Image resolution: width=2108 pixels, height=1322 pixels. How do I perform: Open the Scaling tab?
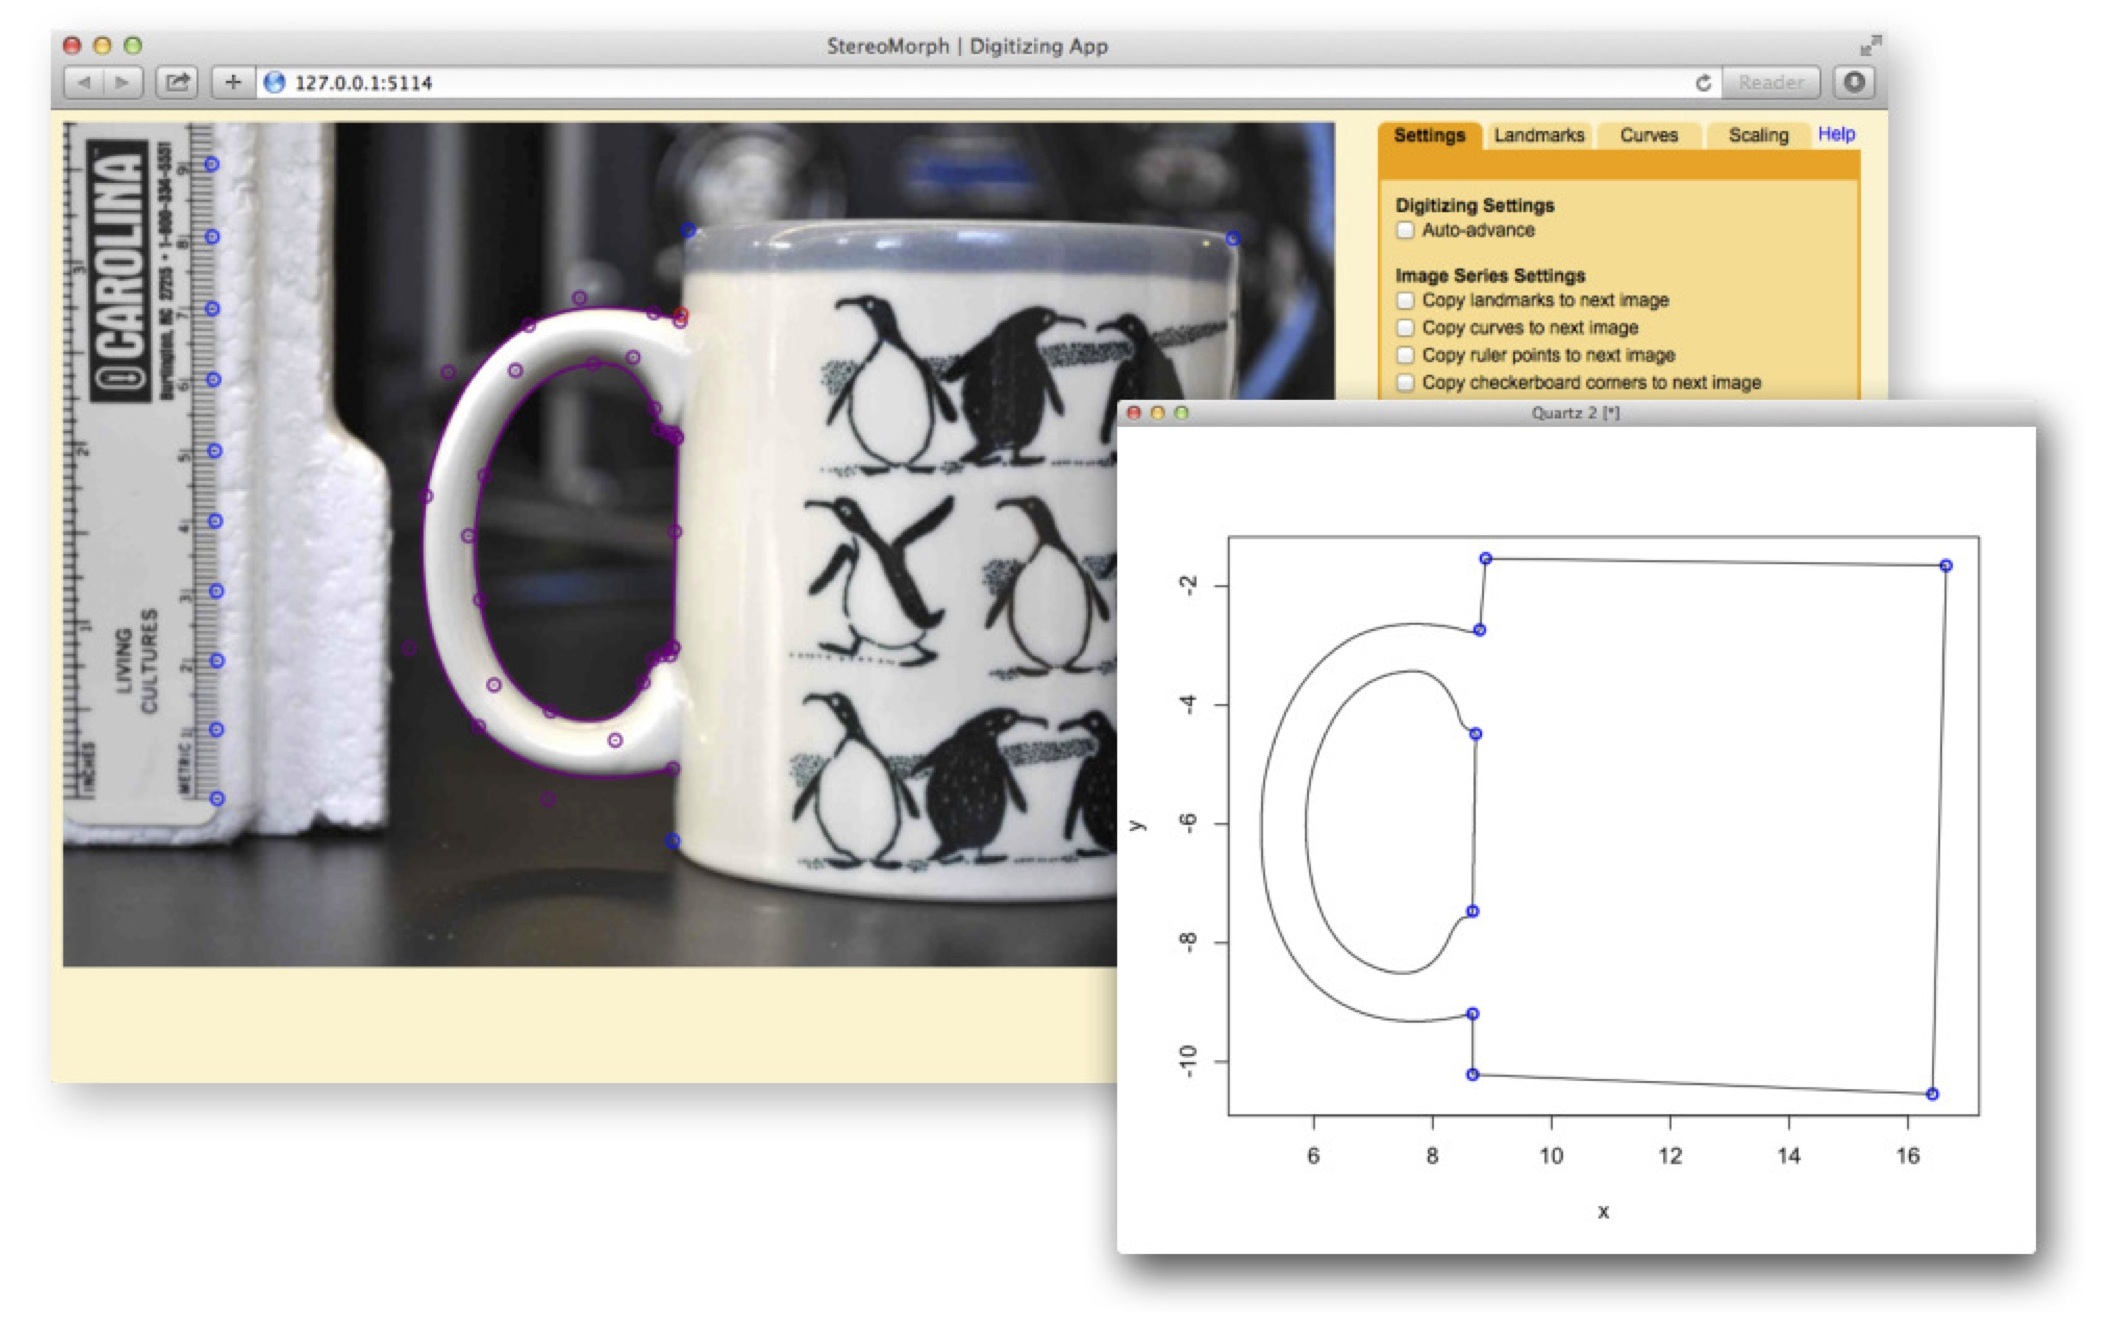(x=1757, y=136)
